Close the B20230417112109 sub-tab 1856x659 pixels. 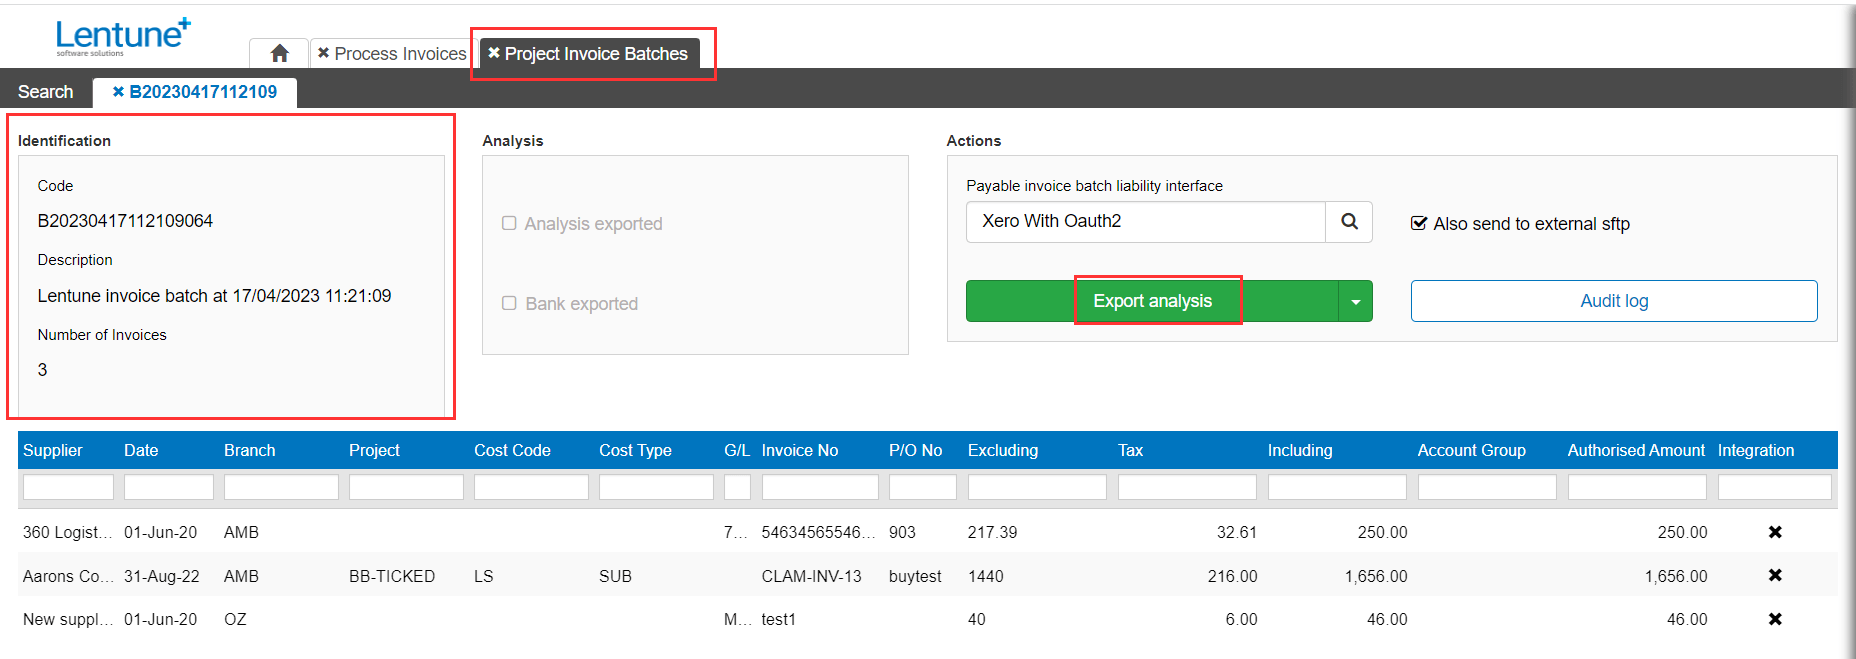click(118, 92)
